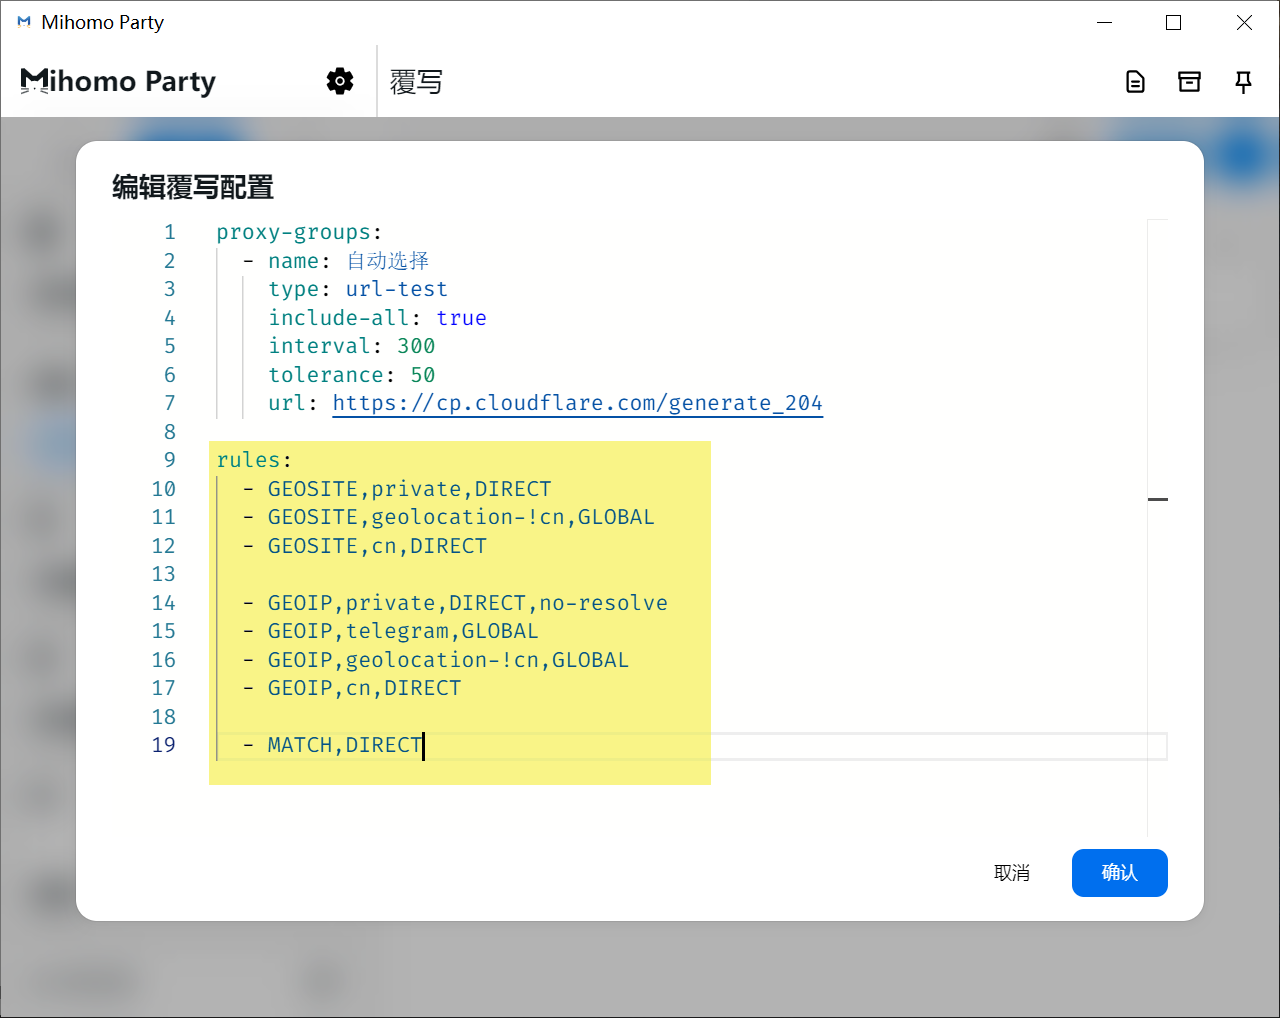Click the 自动选择 name value
Screen dimensions: 1280x1018
(x=388, y=261)
